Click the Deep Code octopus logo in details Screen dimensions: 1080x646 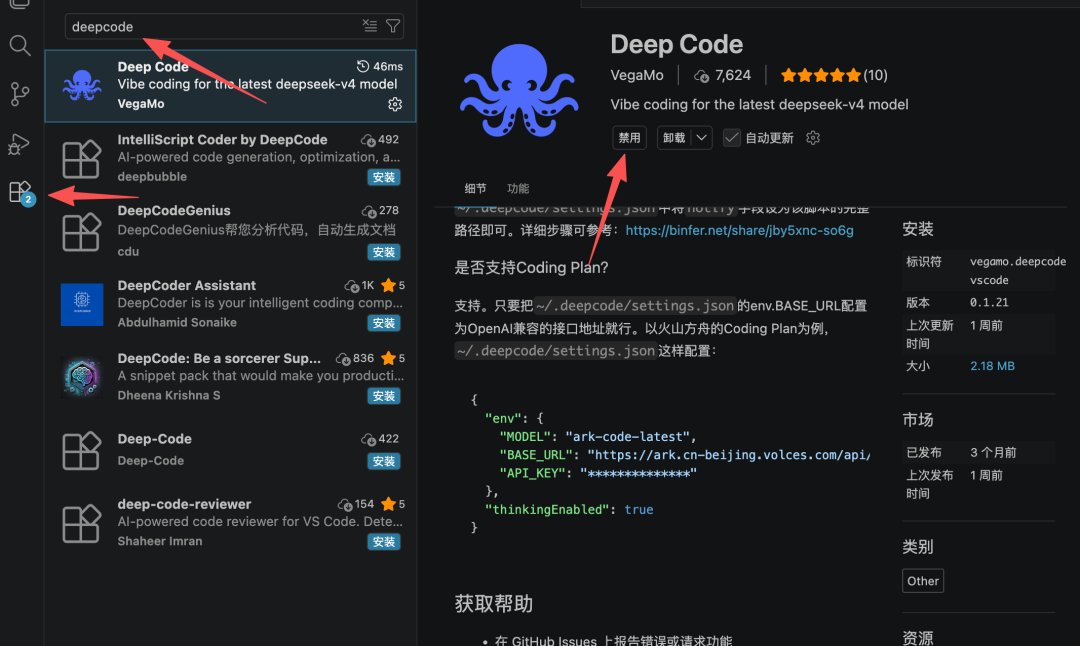519,90
